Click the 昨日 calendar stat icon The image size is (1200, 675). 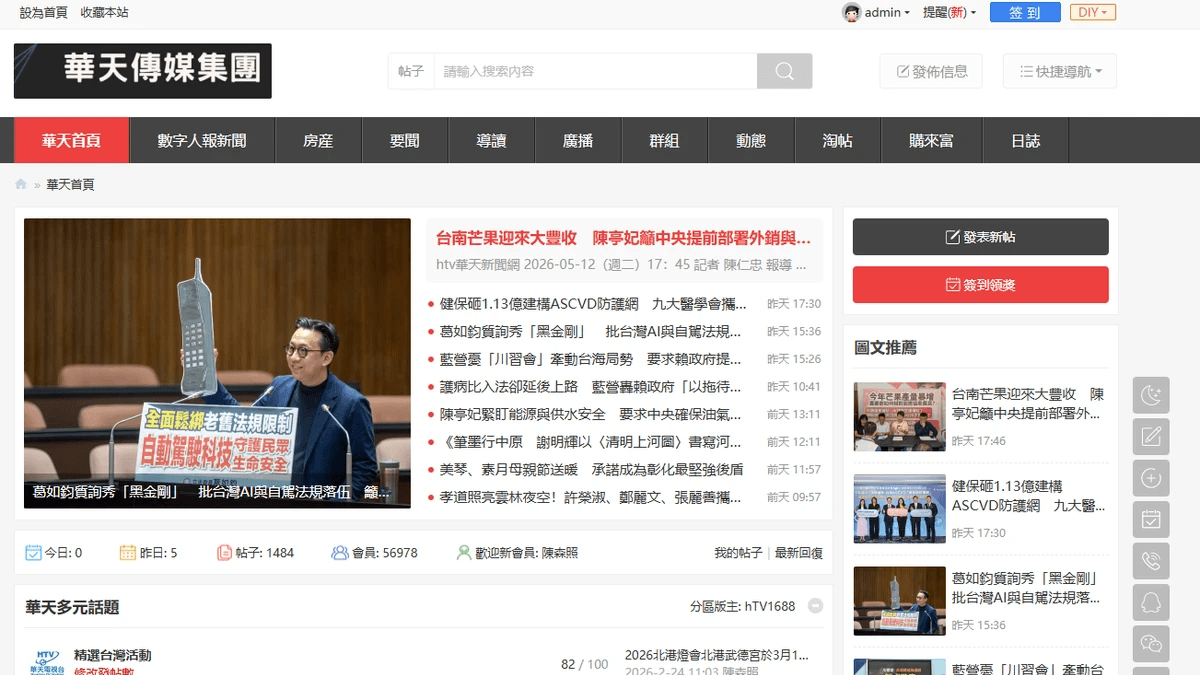[x=128, y=552]
